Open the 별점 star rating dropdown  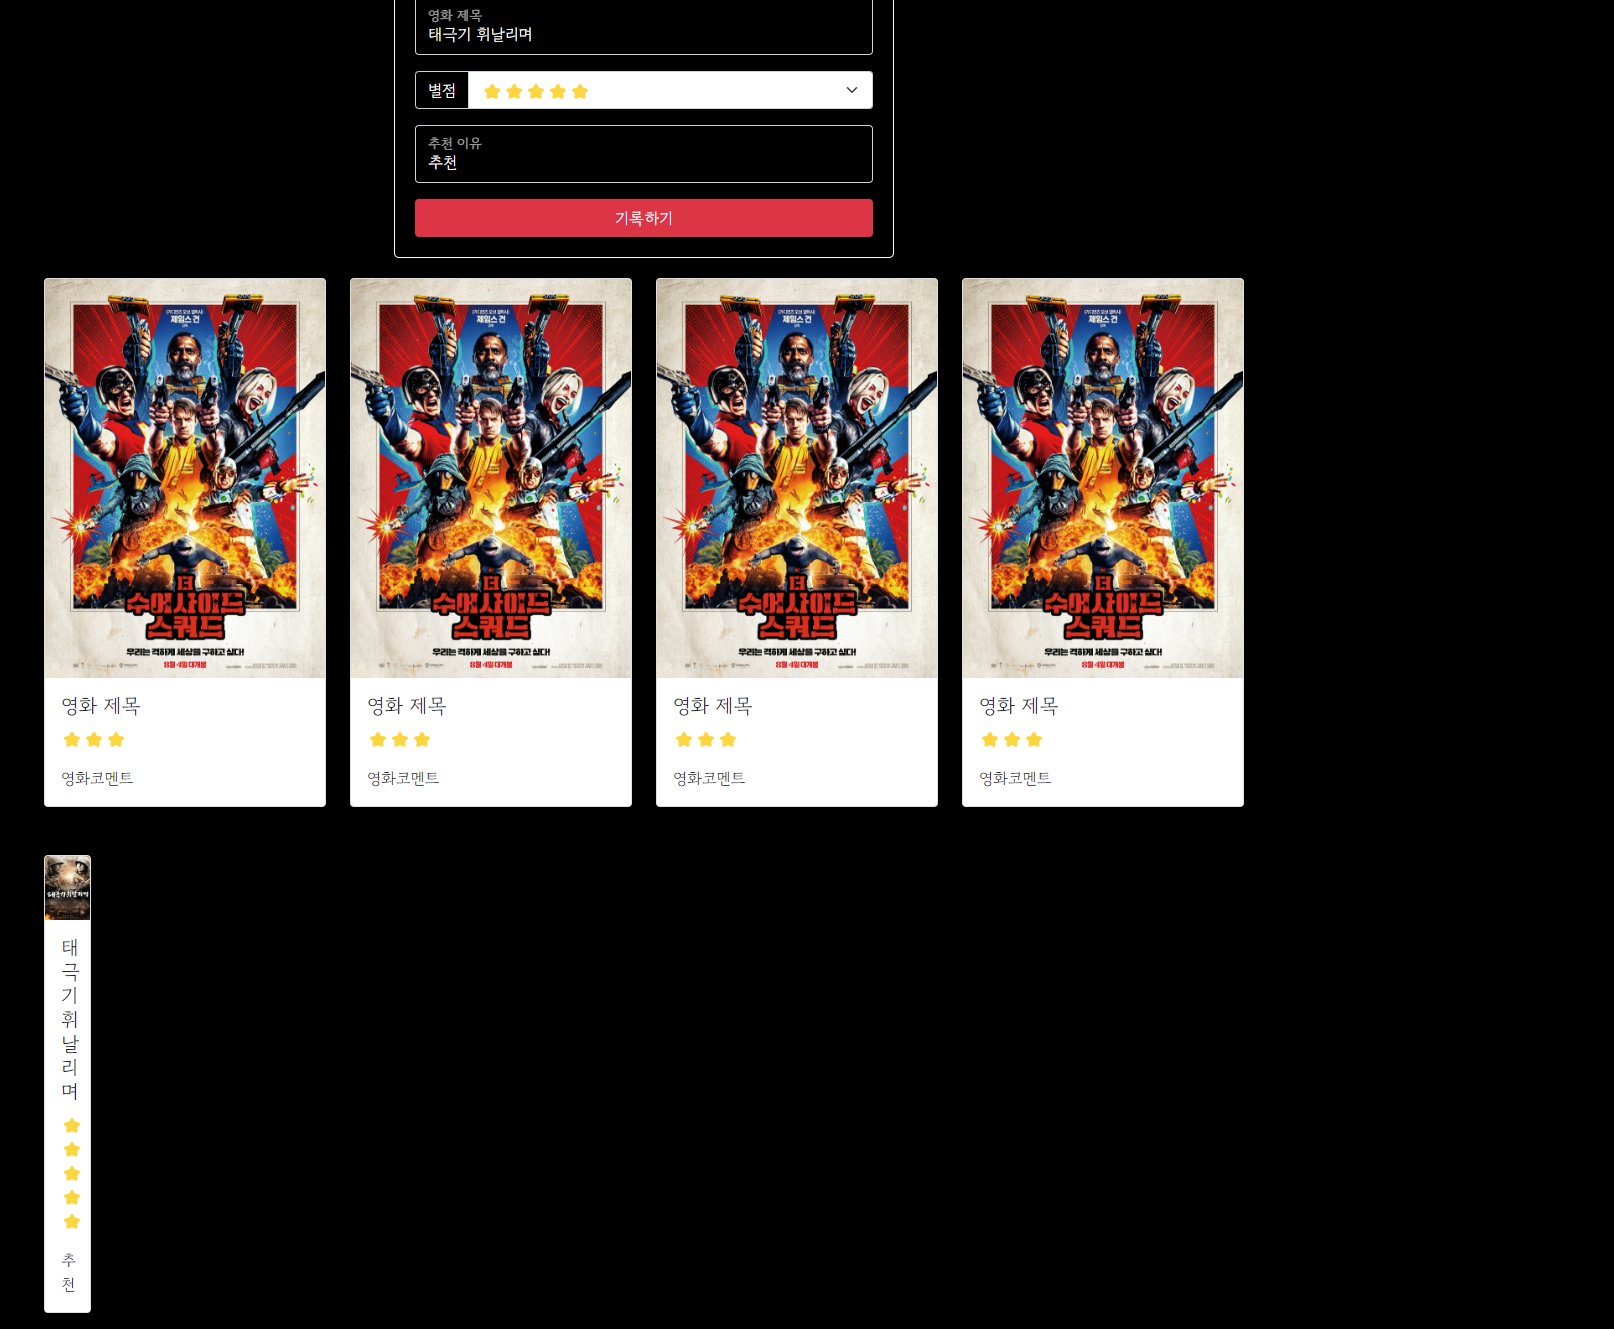[x=670, y=90]
